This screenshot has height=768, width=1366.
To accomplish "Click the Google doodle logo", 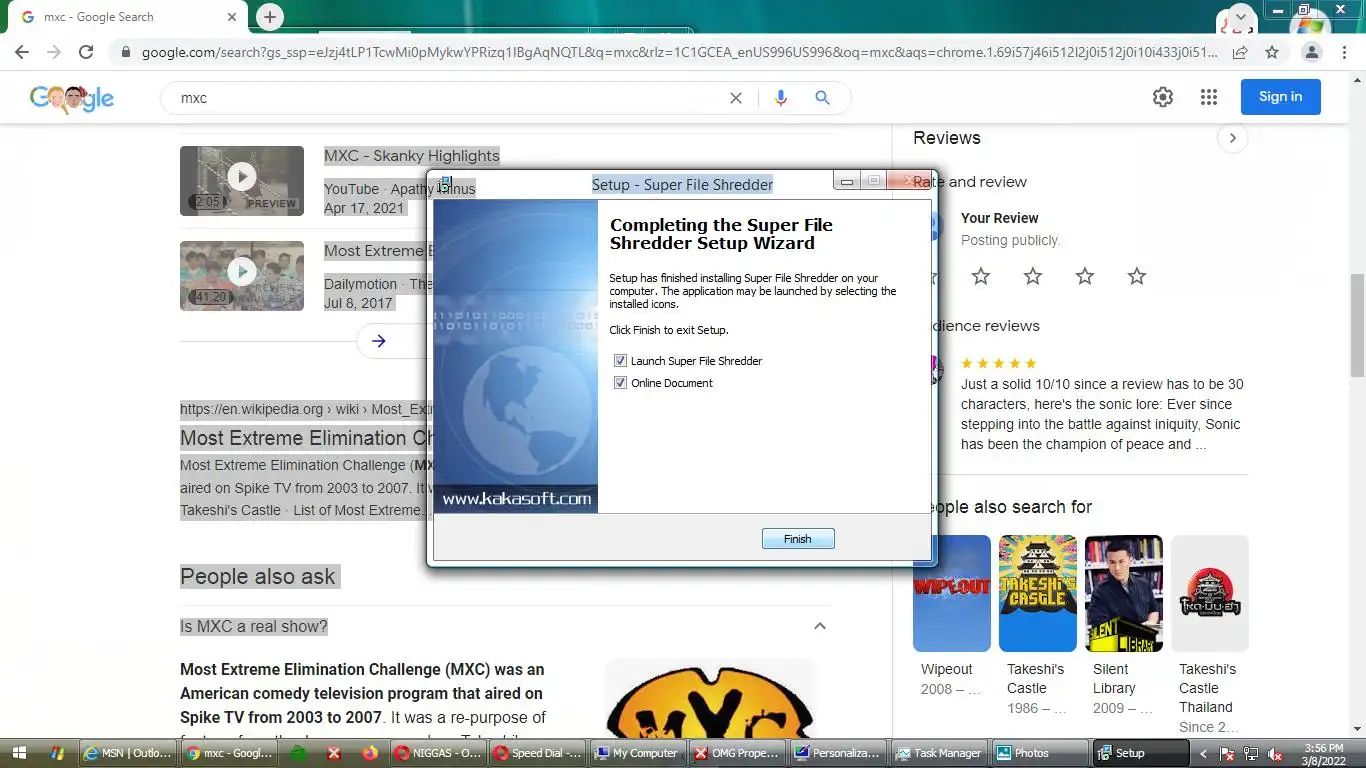I will point(72,98).
